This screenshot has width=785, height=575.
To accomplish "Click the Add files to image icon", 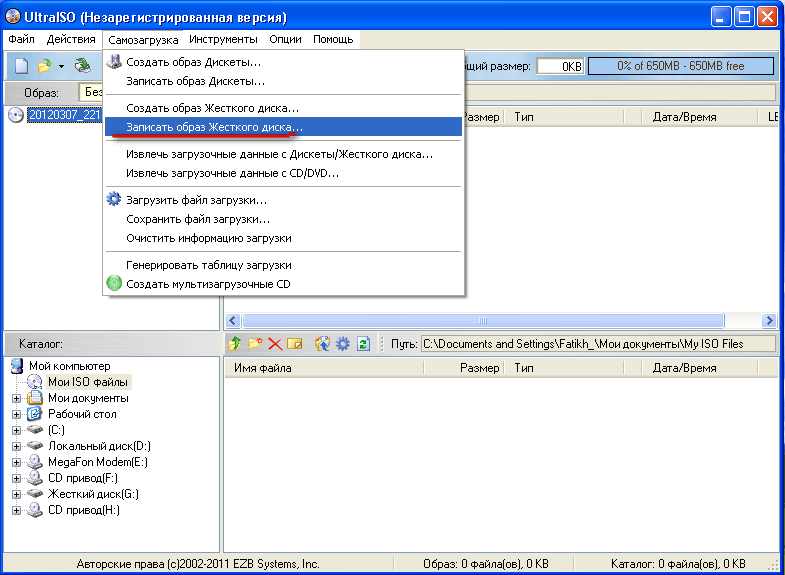I will pyautogui.click(x=322, y=344).
